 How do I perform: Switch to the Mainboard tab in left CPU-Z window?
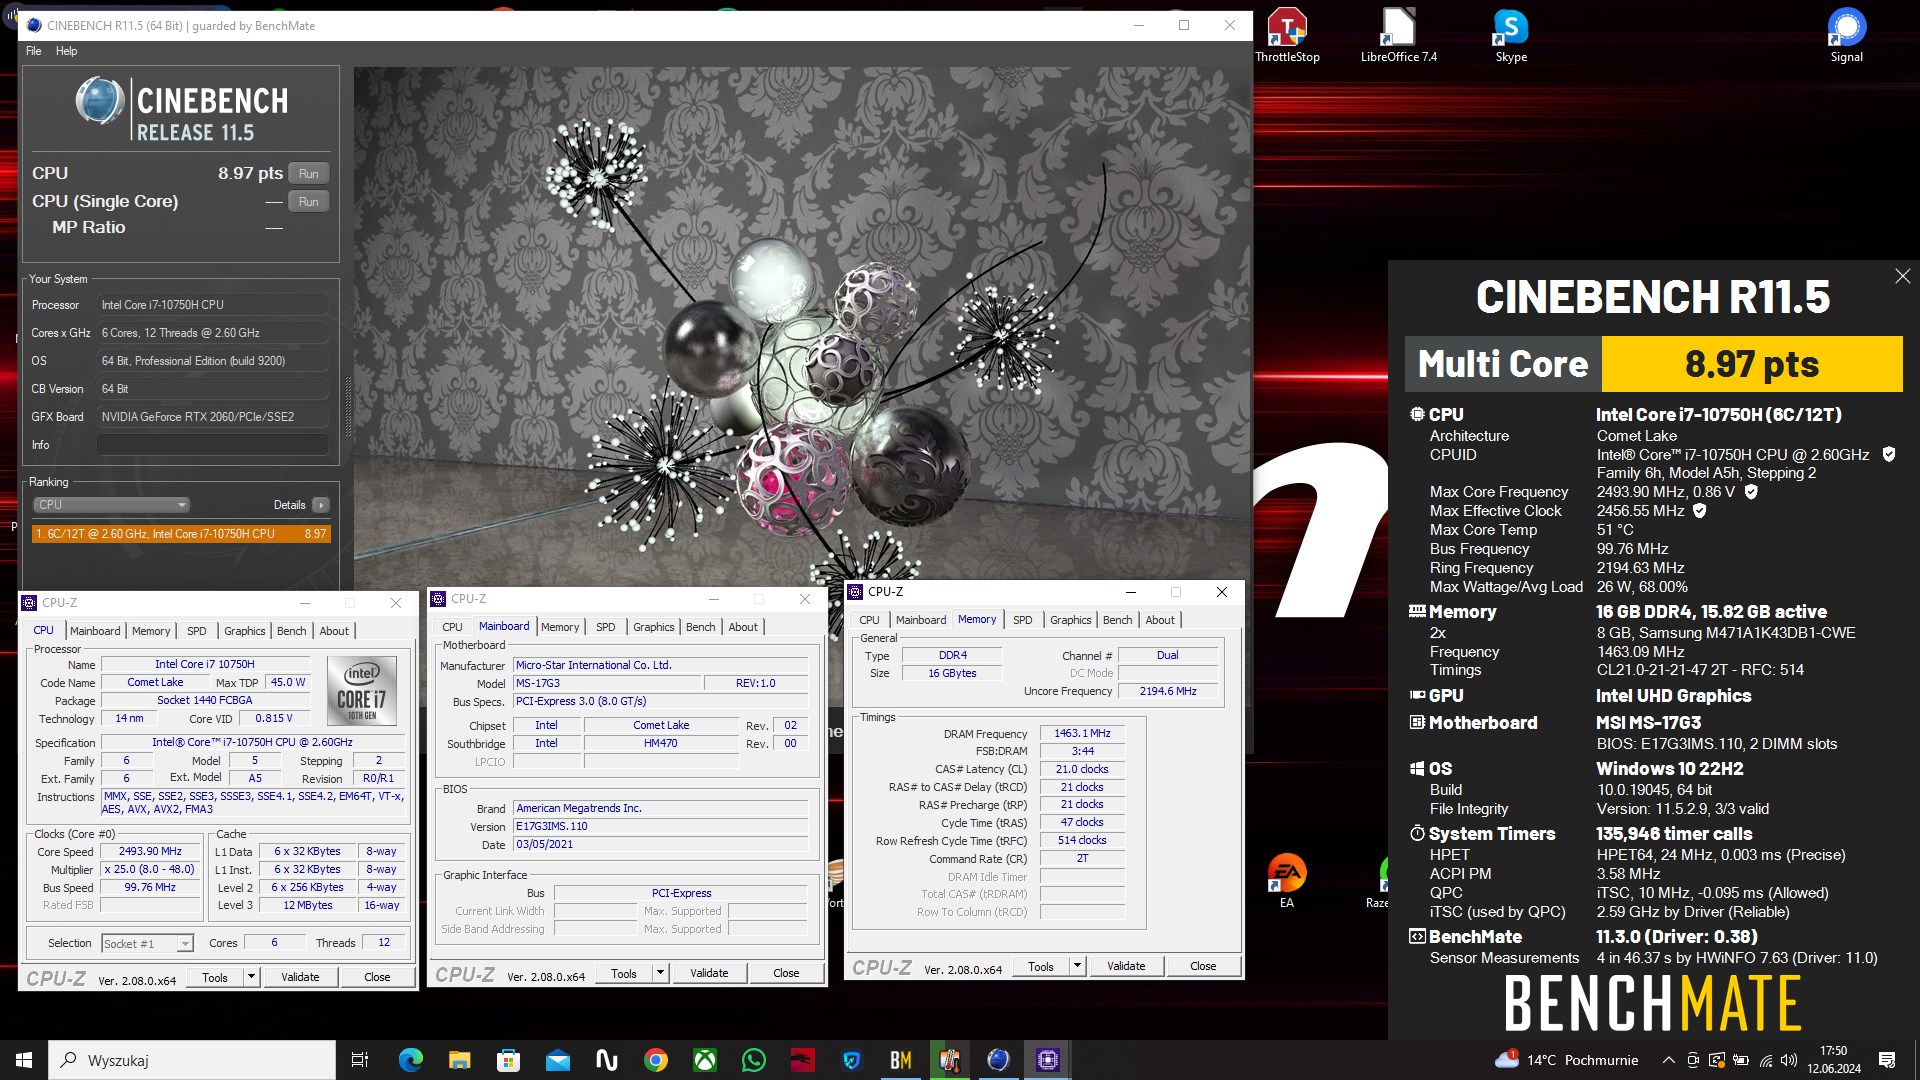[x=95, y=631]
